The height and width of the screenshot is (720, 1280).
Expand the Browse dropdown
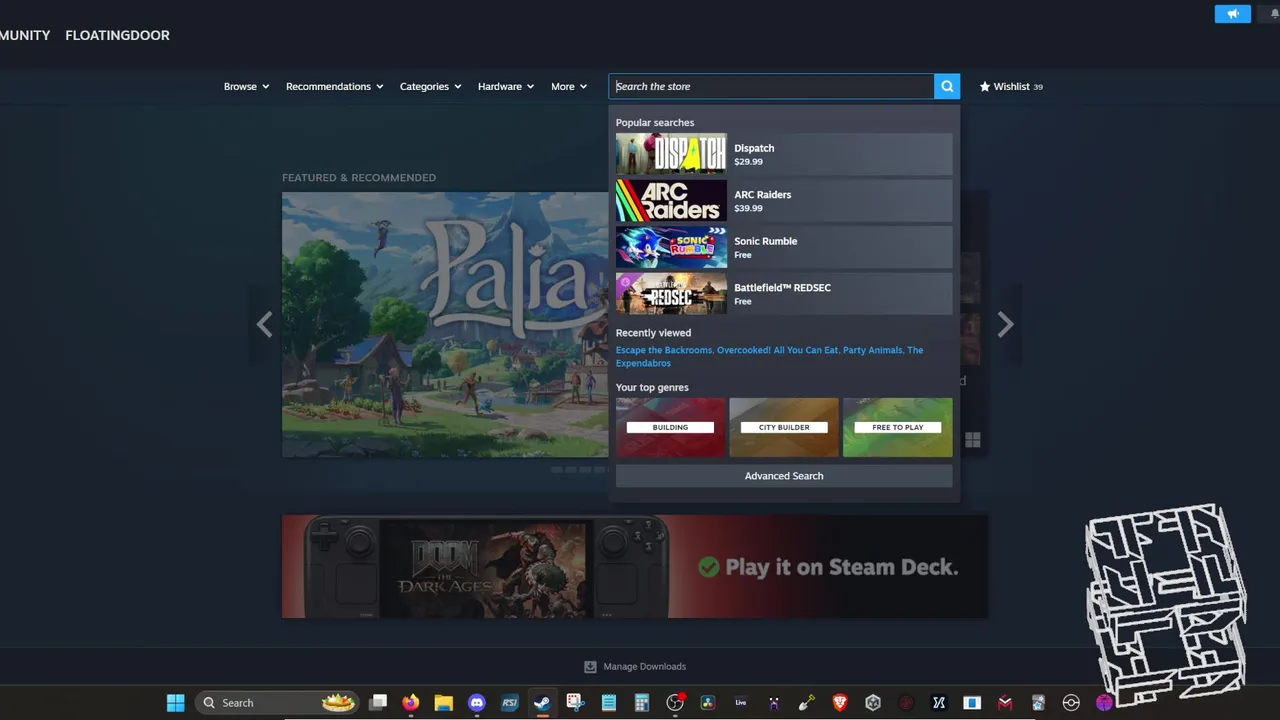click(x=246, y=86)
